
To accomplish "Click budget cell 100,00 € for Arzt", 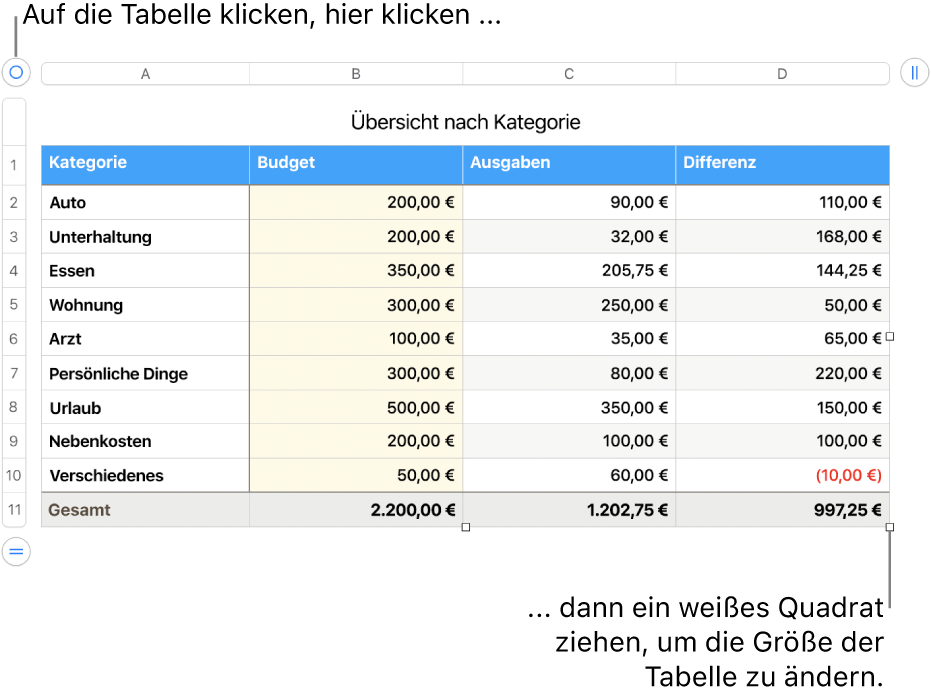I will 356,339.
